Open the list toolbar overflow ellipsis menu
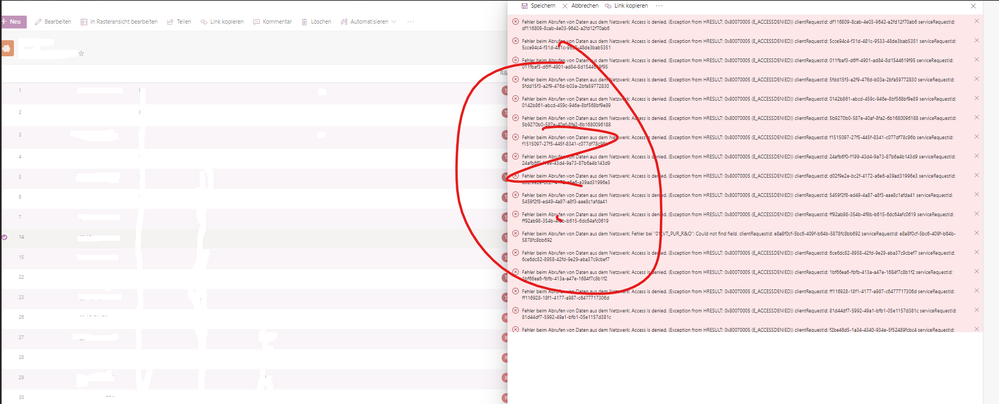 point(411,22)
